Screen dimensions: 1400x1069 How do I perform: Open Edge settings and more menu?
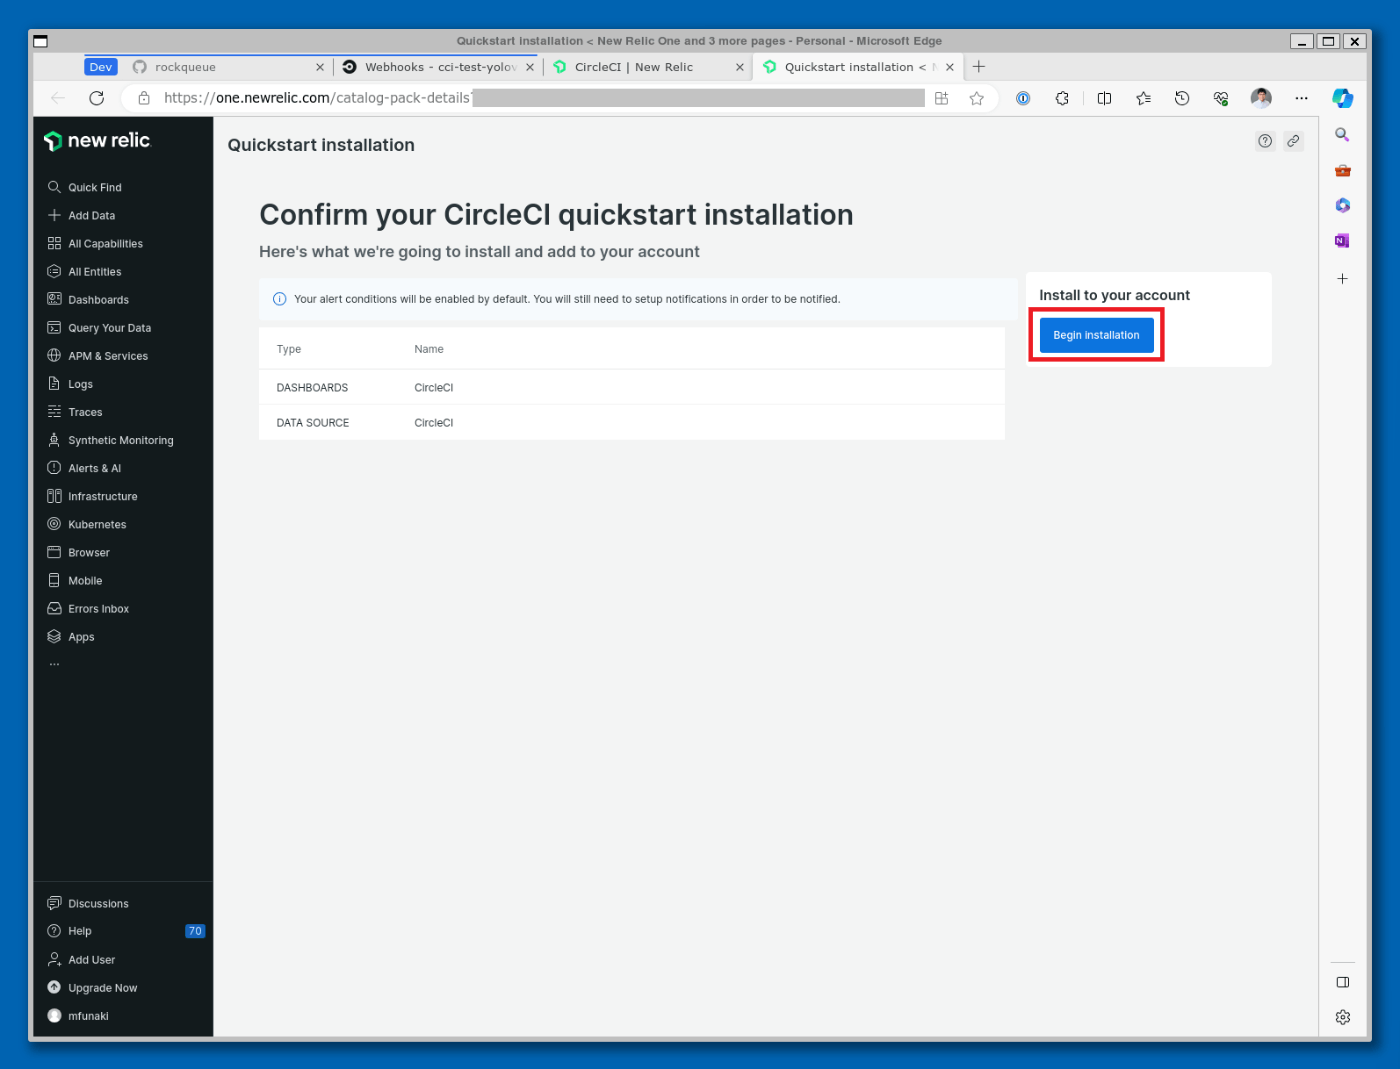1301,98
